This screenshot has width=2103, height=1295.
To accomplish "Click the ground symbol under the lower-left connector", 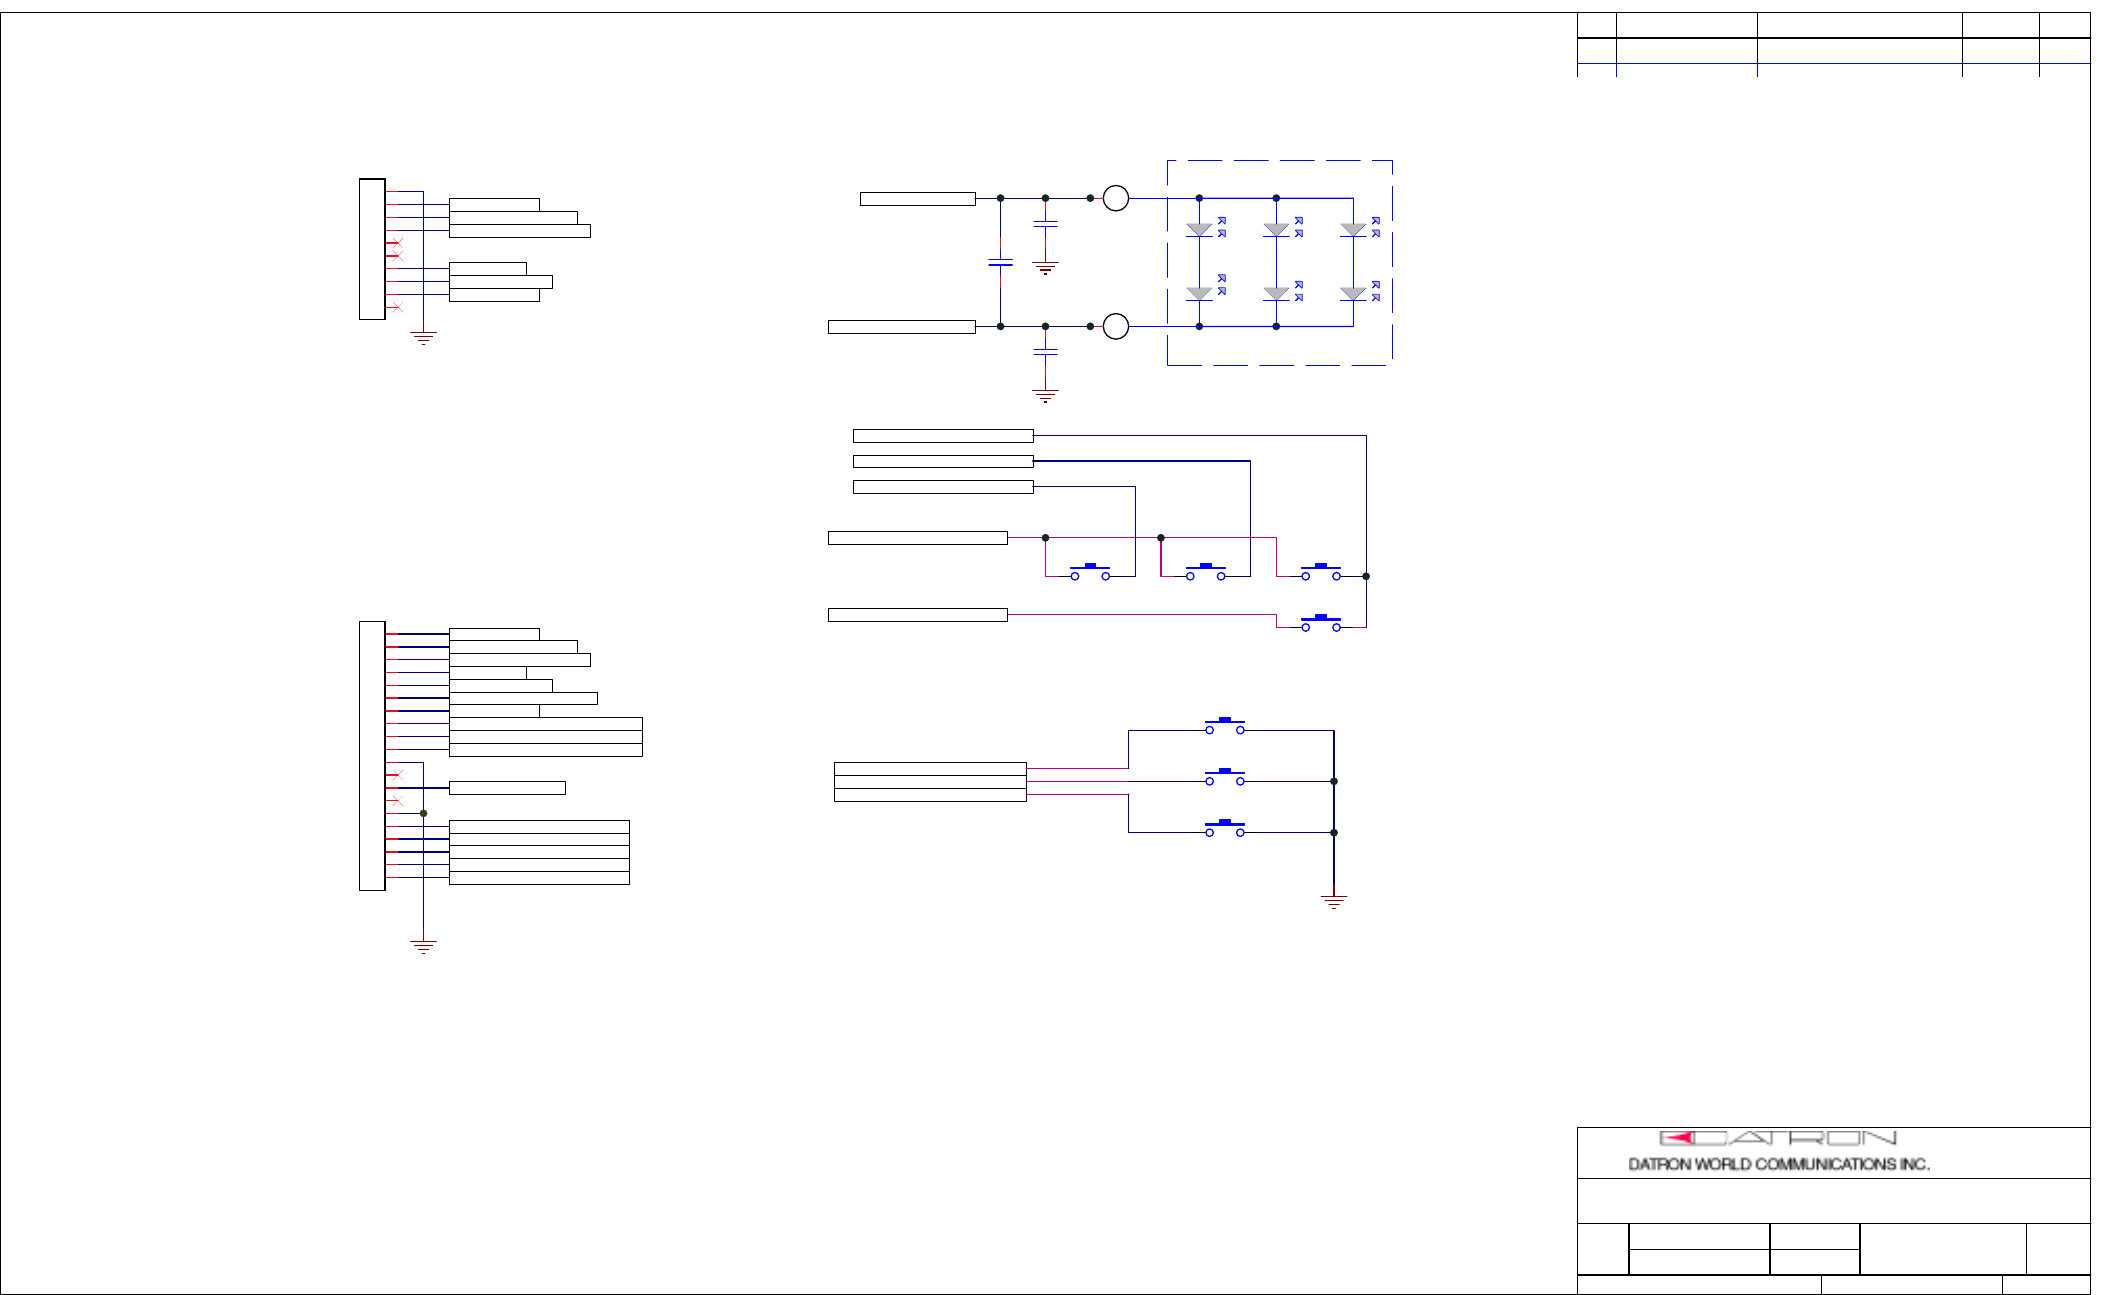I will (x=424, y=947).
